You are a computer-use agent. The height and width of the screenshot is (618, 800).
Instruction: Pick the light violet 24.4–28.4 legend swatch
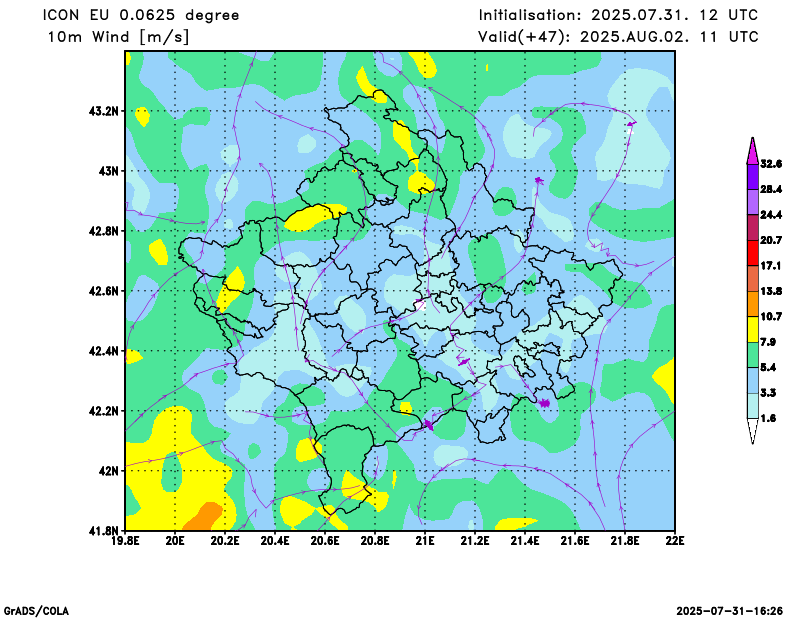click(753, 203)
